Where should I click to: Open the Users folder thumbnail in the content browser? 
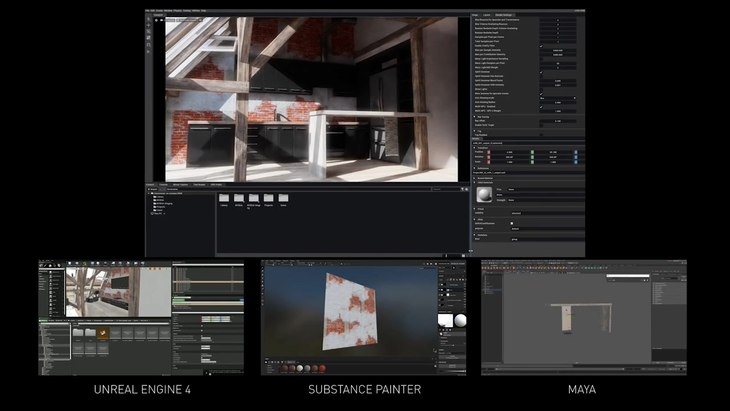point(284,198)
